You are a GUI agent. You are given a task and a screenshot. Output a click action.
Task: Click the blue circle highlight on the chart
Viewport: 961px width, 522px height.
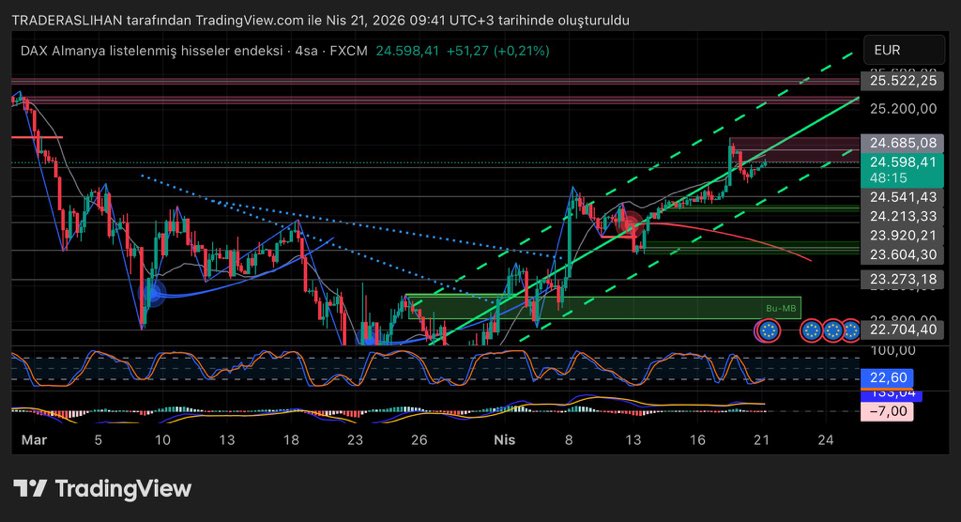tap(154, 292)
